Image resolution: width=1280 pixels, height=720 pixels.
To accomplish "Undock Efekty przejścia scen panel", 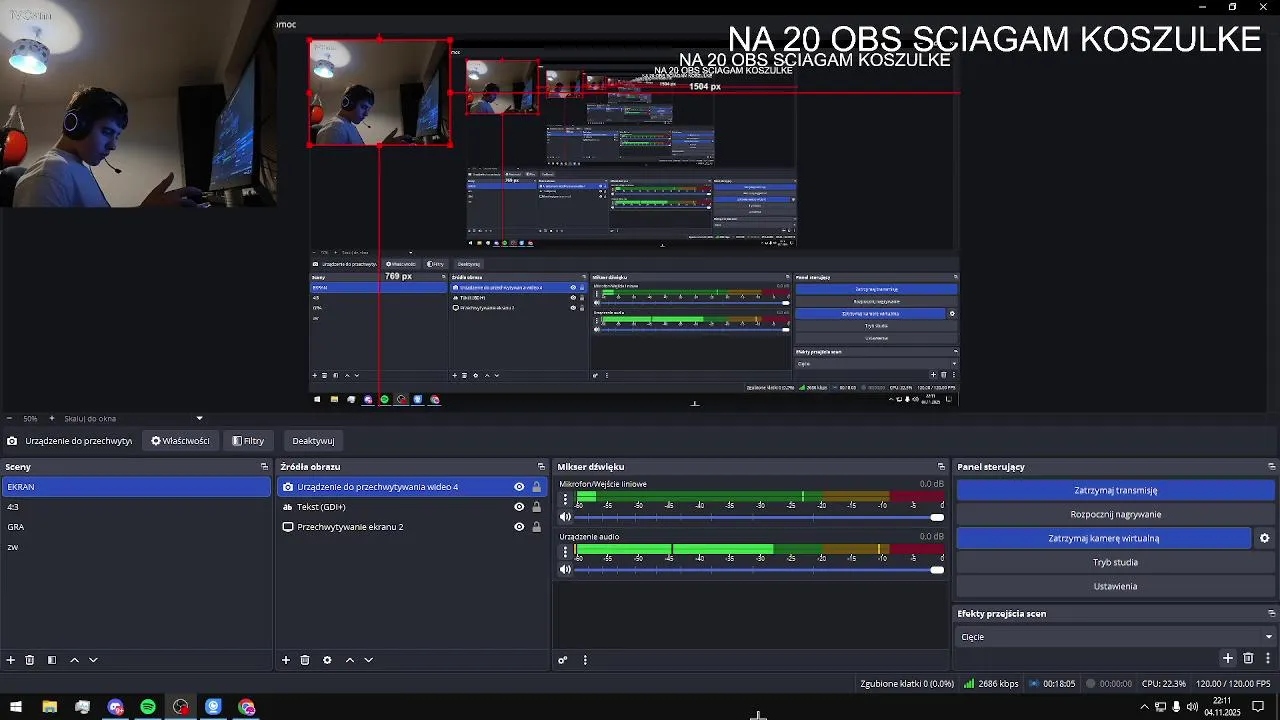I will (x=1272, y=614).
